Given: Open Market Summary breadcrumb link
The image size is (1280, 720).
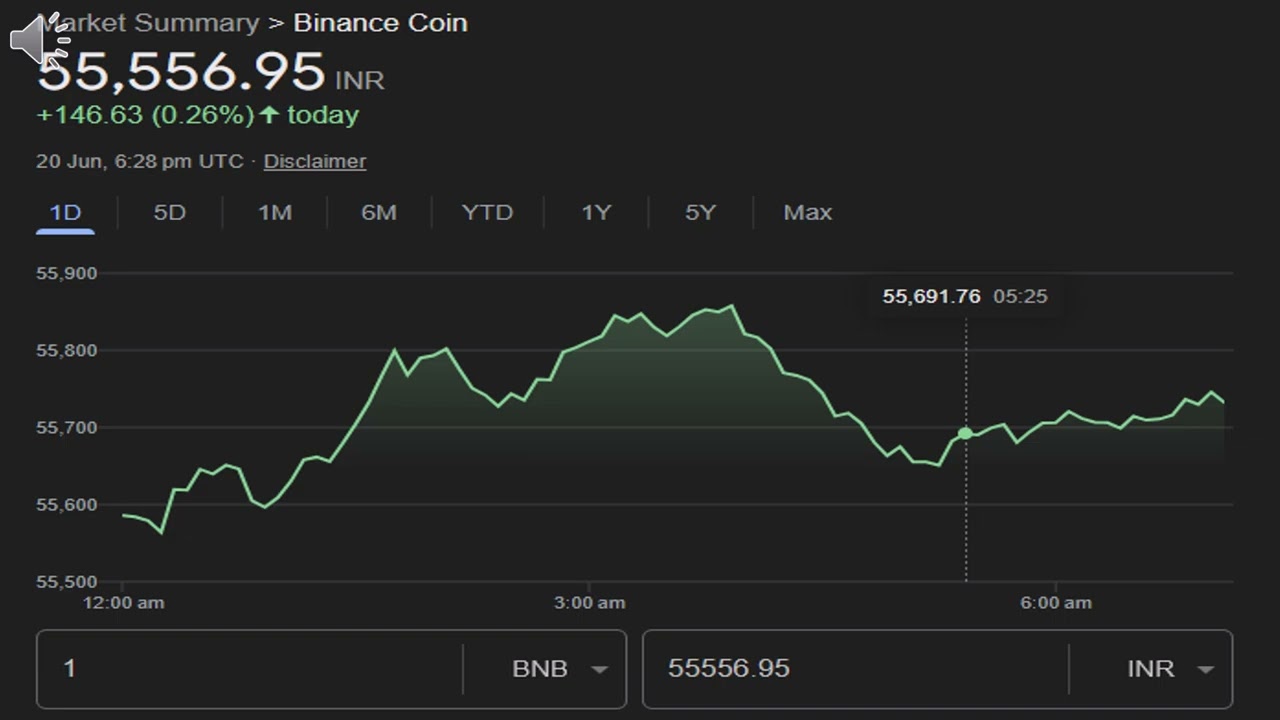Looking at the screenshot, I should pyautogui.click(x=148, y=22).
